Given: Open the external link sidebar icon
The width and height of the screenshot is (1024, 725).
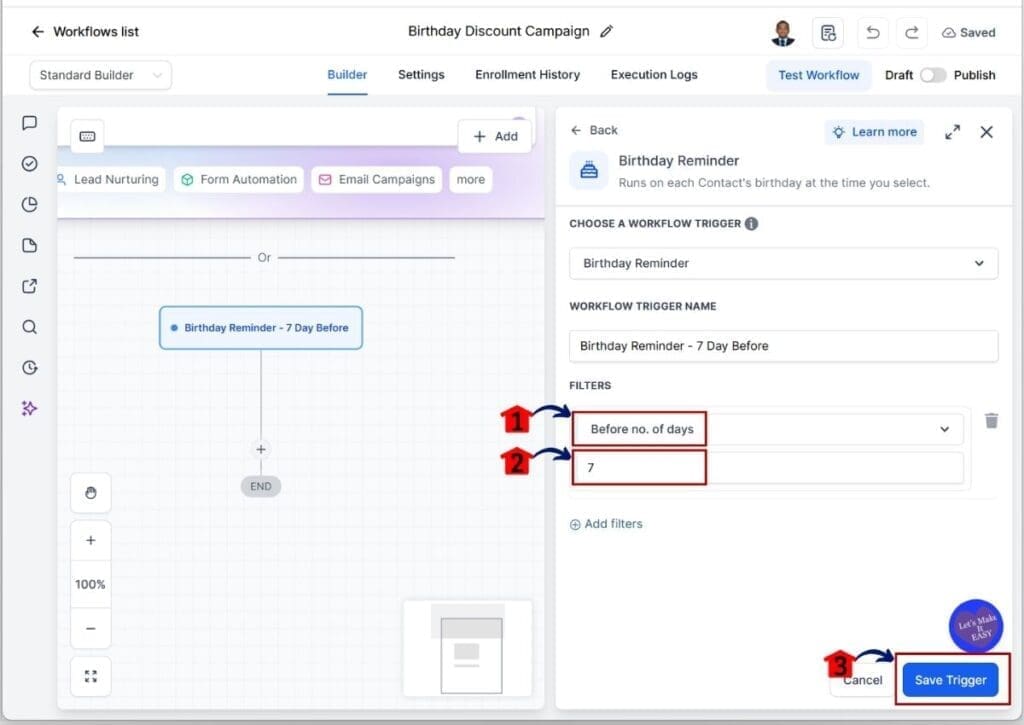Looking at the screenshot, I should [29, 286].
